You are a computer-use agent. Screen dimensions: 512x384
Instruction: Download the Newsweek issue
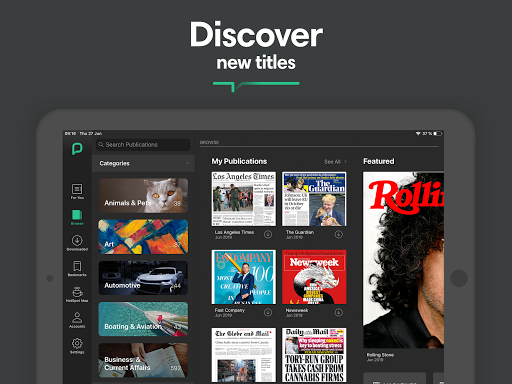click(x=339, y=312)
